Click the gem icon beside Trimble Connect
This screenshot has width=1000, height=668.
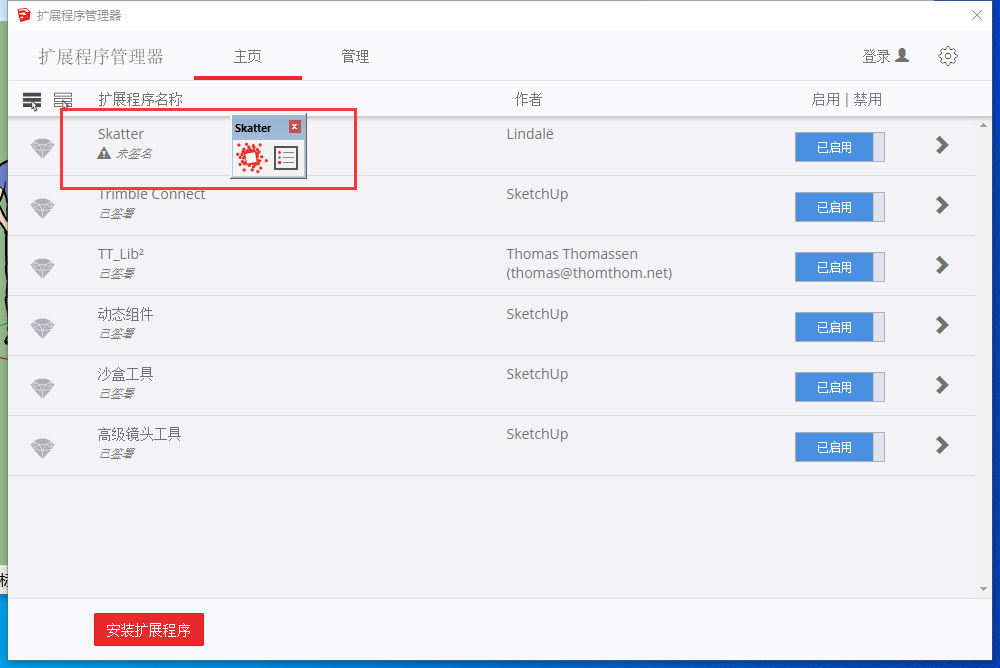[x=43, y=208]
